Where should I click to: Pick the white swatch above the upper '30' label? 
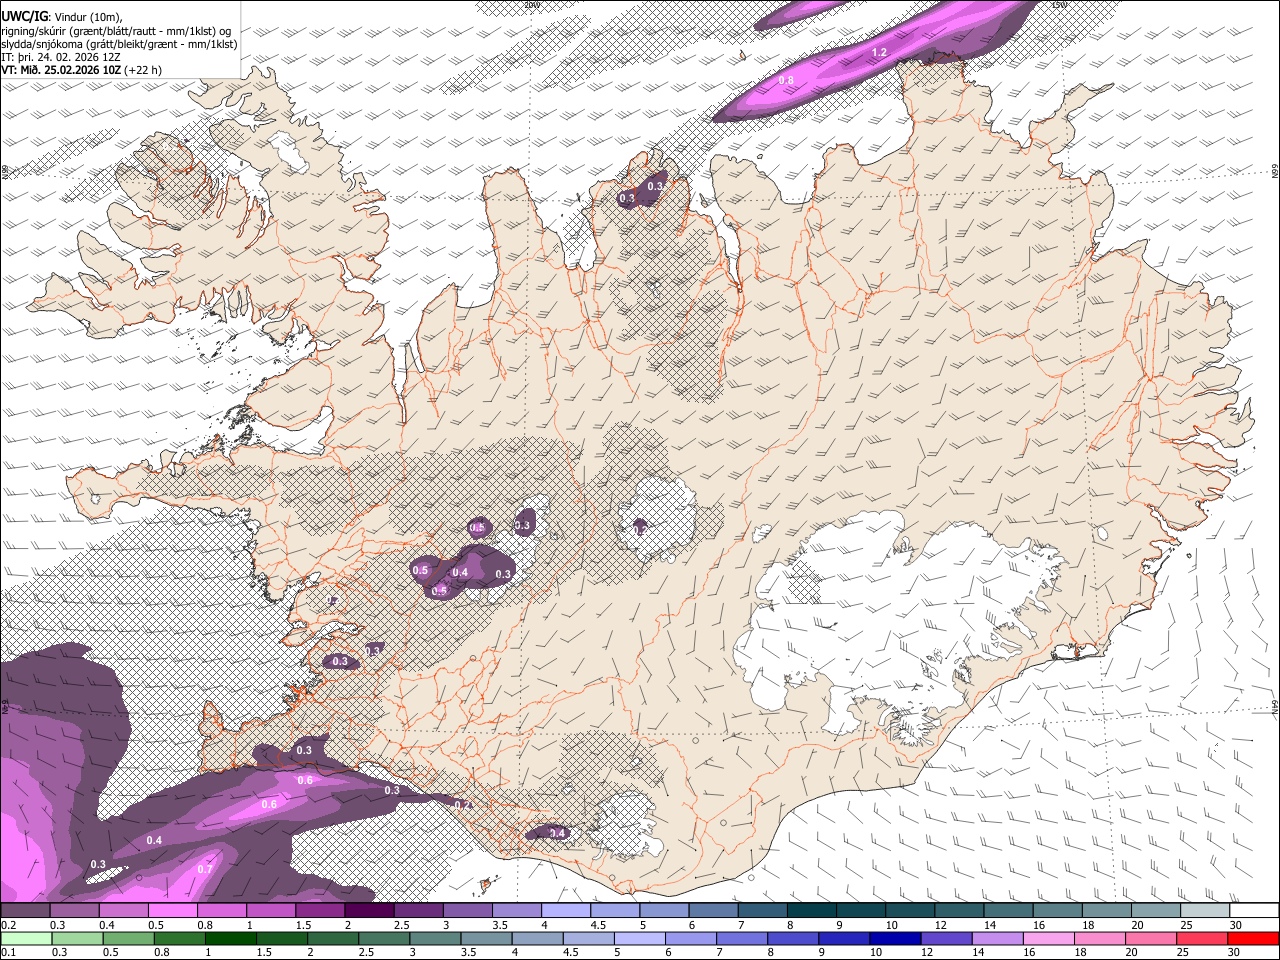(1255, 911)
